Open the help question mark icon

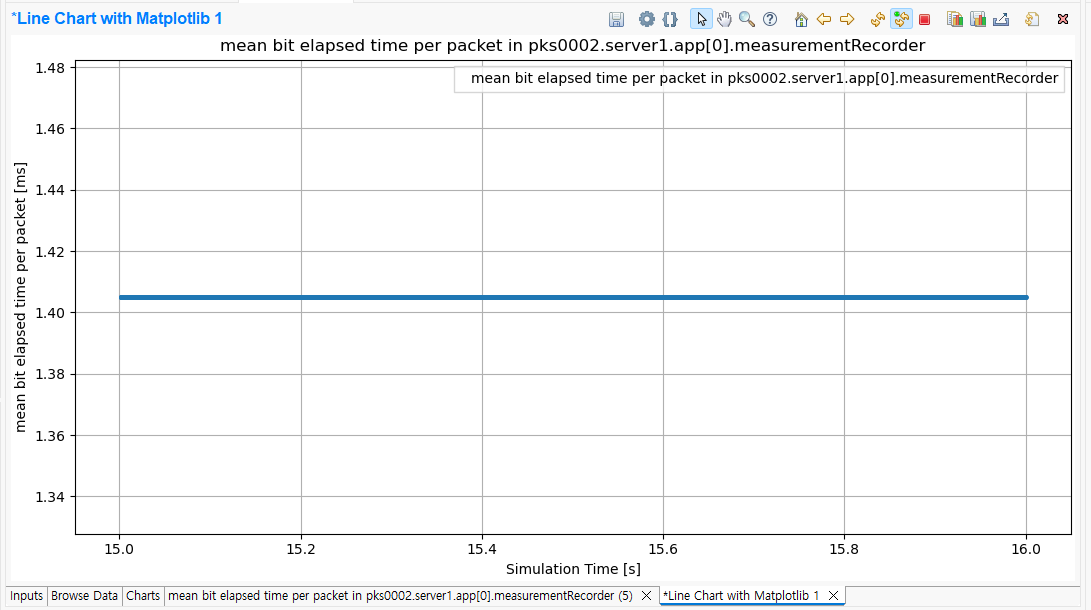(770, 19)
